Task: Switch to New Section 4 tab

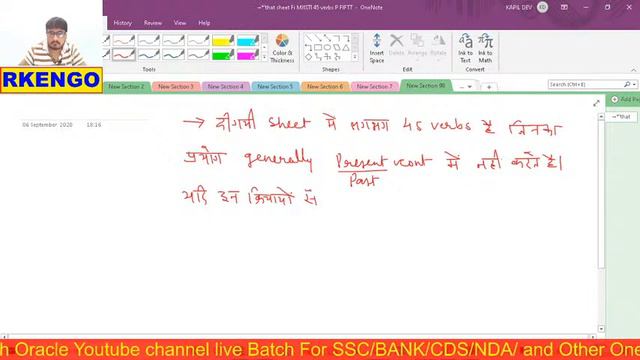Action: [225, 87]
